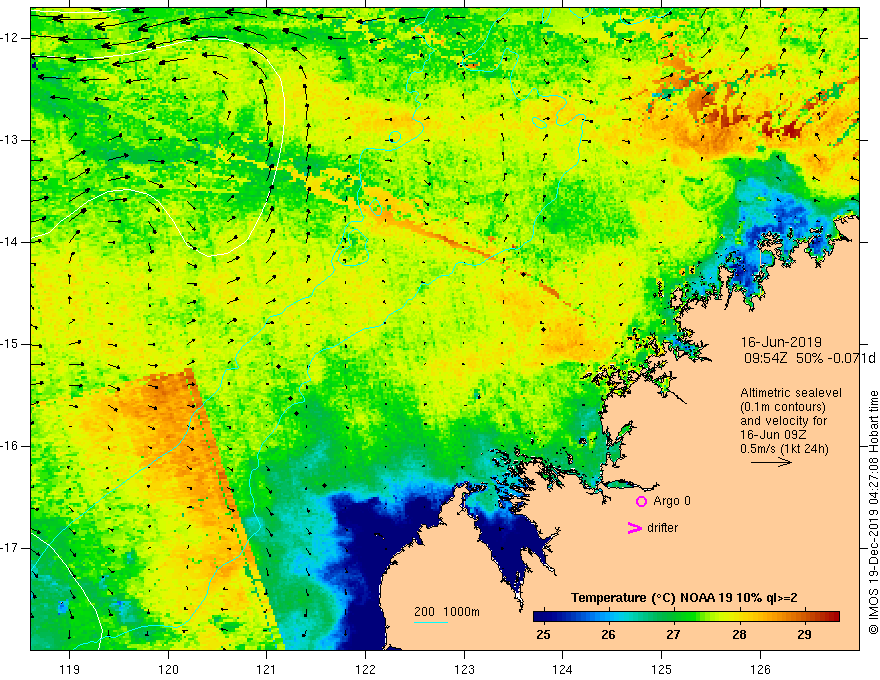Click the temperature color scale bar

(686, 617)
